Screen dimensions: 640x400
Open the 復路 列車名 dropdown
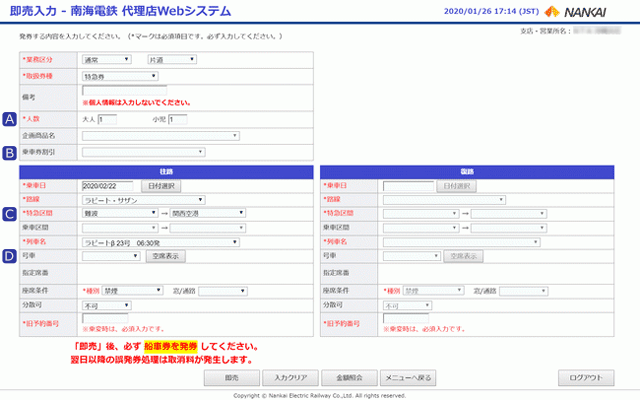(x=462, y=243)
